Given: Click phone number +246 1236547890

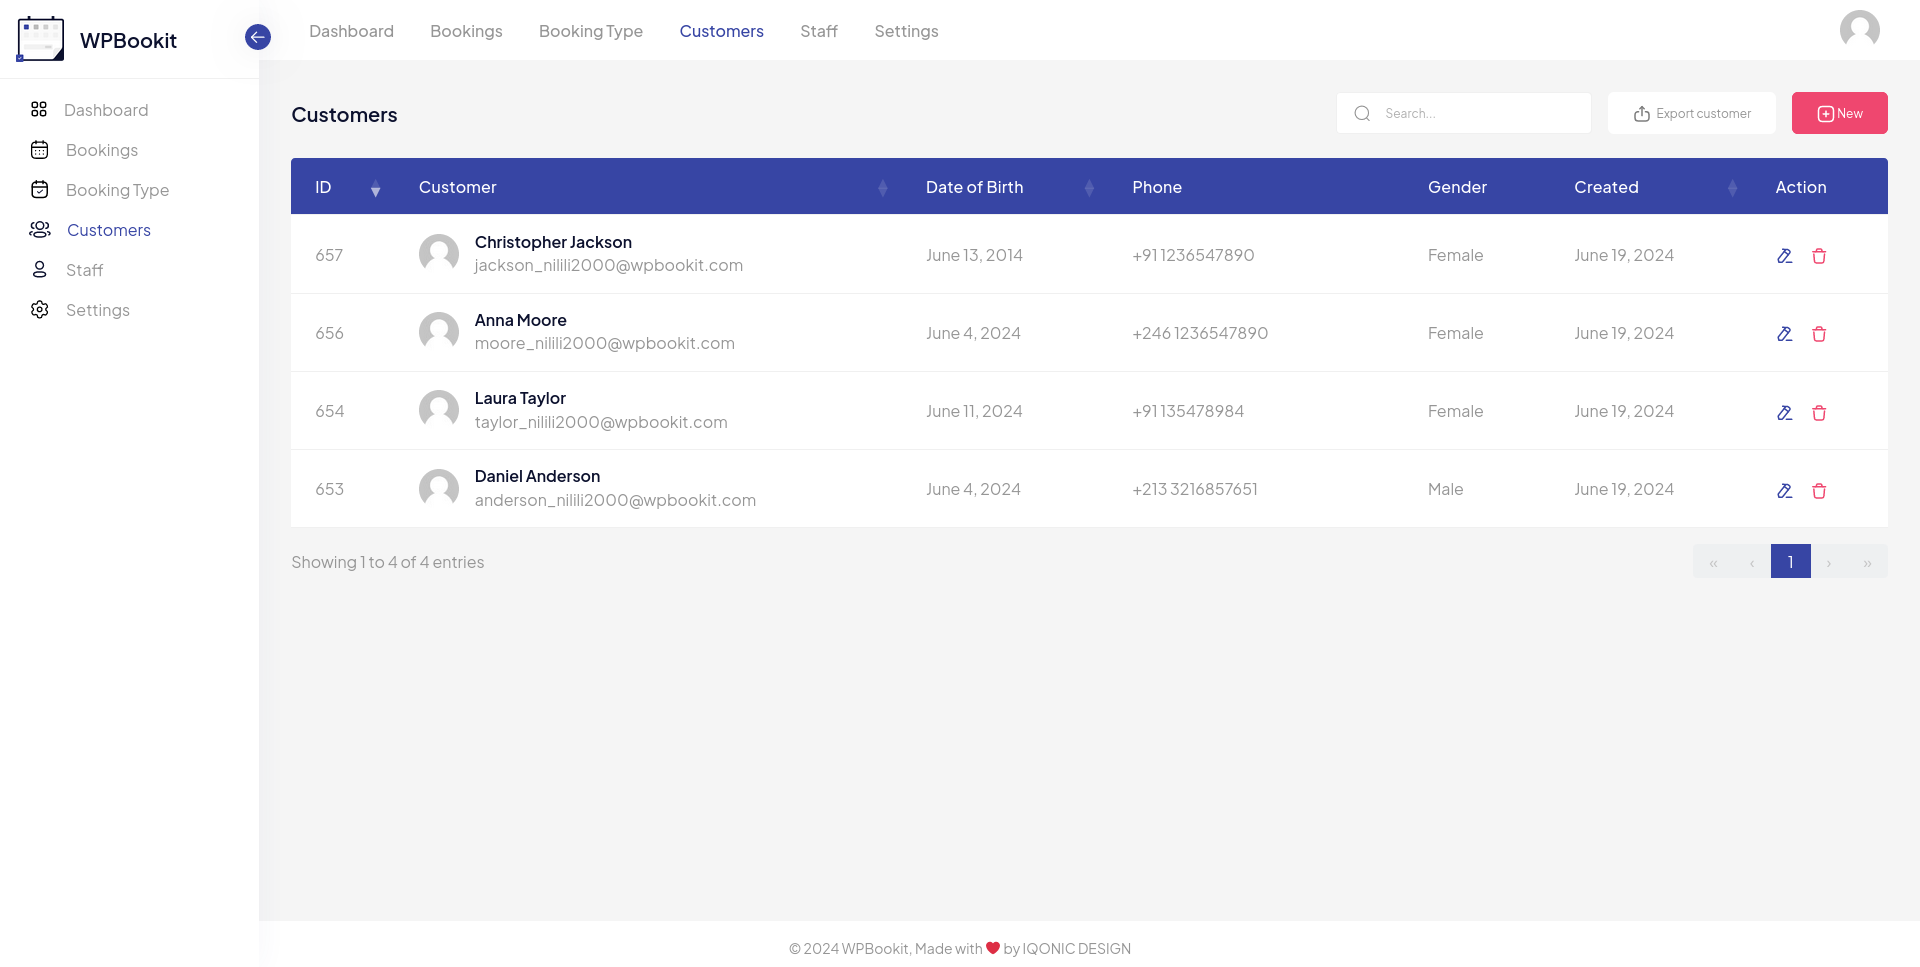Looking at the screenshot, I should [x=1200, y=333].
